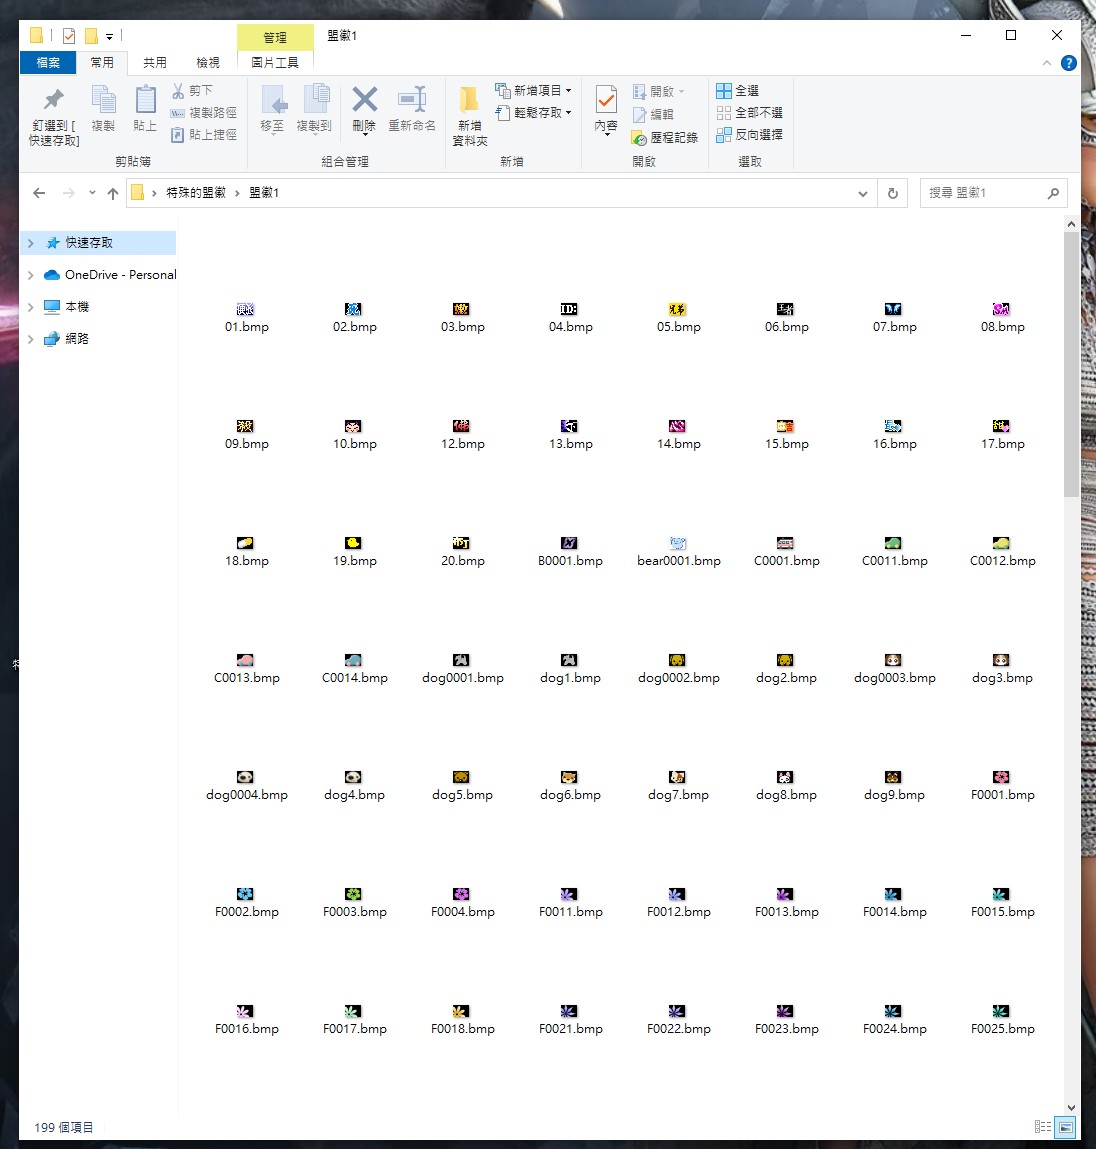Screen dimensions: 1096x1149
Task: Click the Cut (剪下) scissors icon
Action: point(178,91)
